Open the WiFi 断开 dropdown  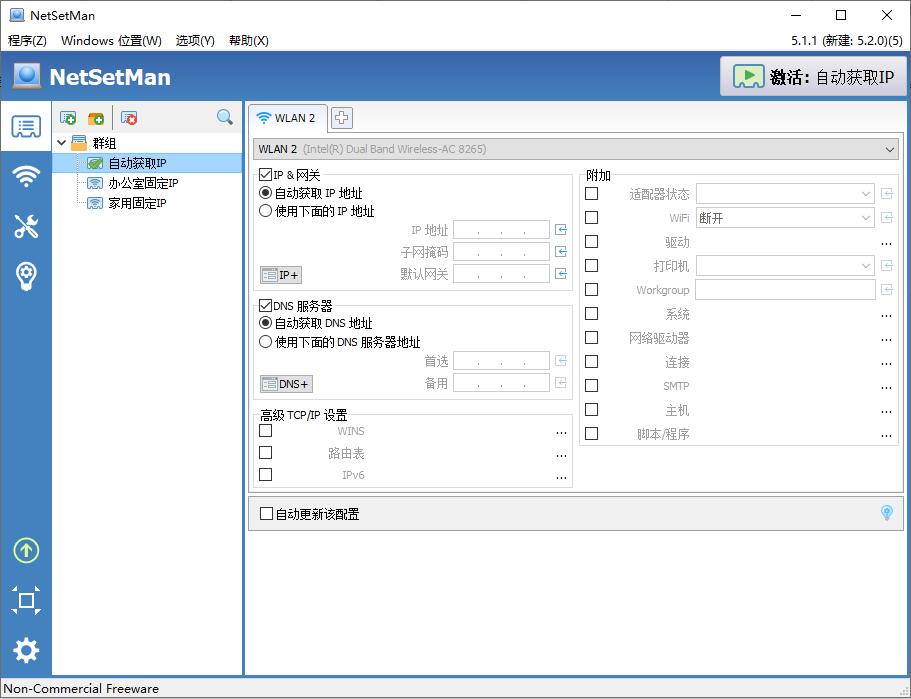coord(865,218)
